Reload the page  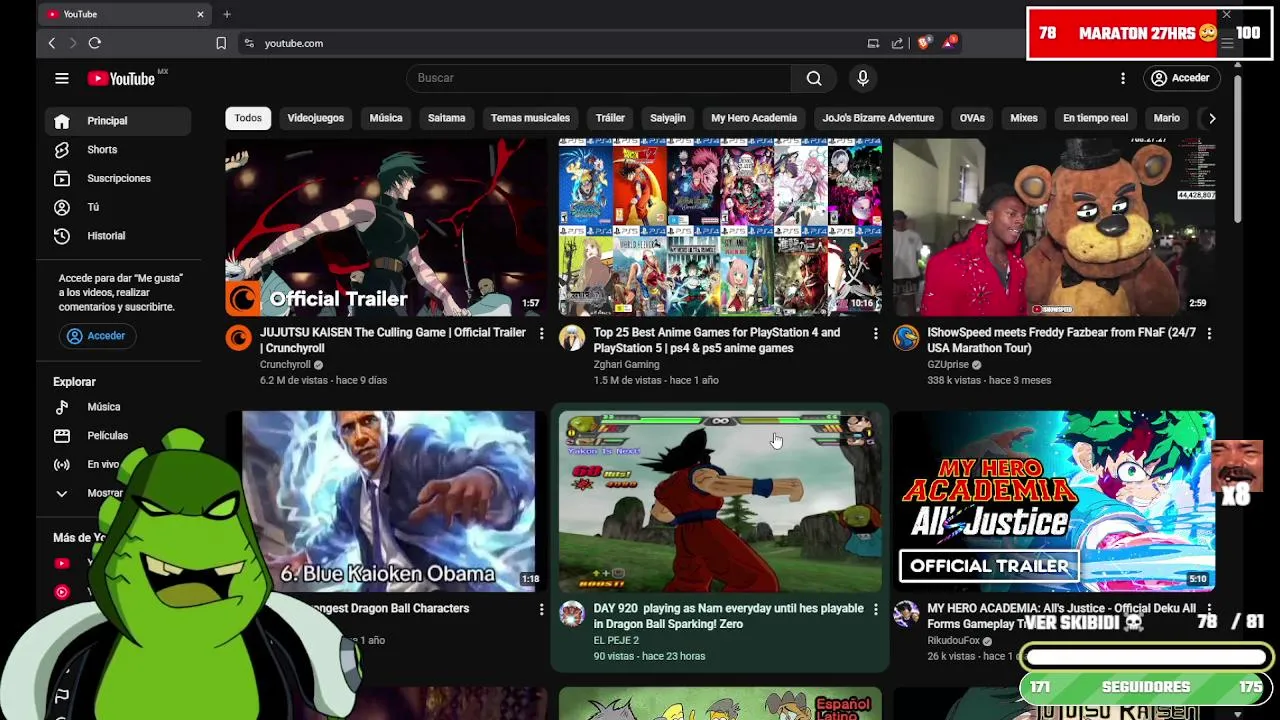[95, 43]
